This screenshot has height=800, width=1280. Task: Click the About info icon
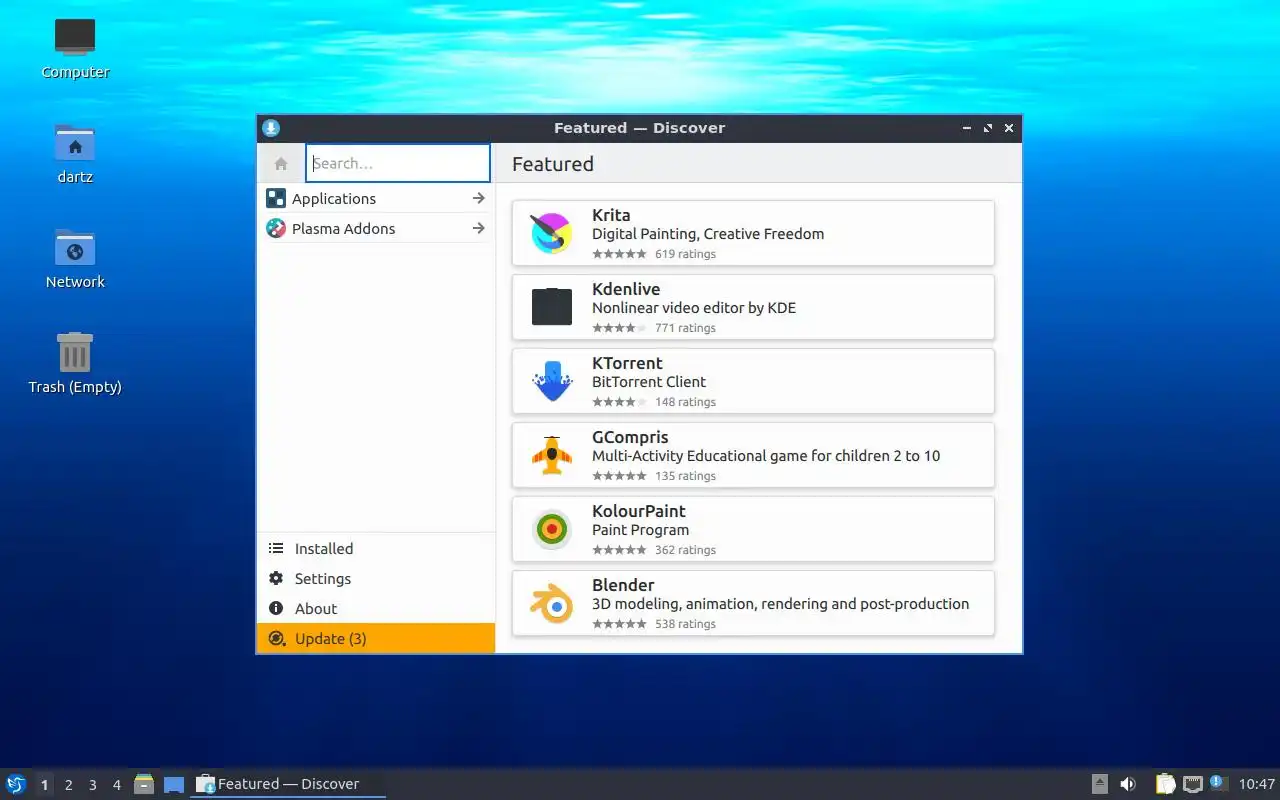[276, 608]
